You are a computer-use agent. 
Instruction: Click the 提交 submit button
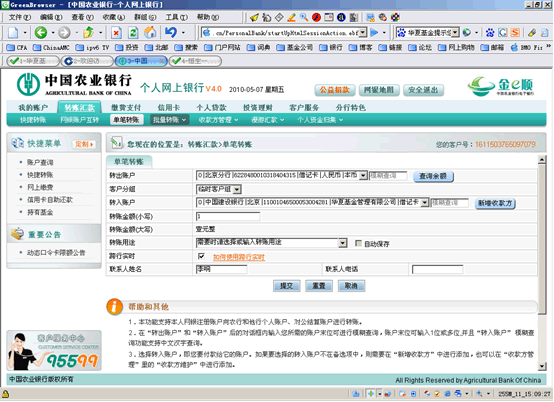click(287, 286)
